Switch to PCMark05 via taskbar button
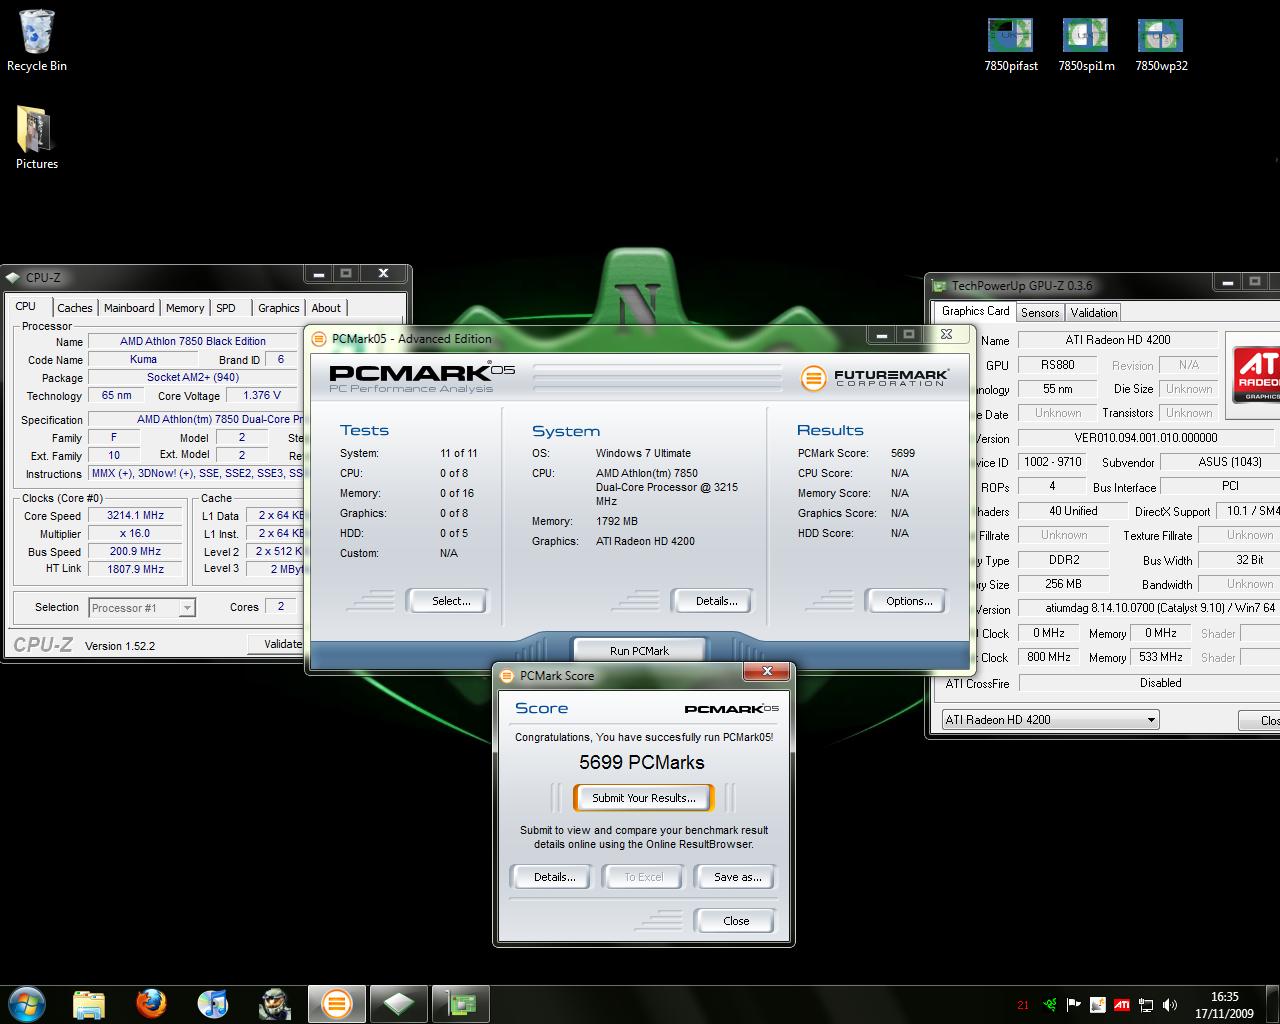Image resolution: width=1280 pixels, height=1024 pixels. click(x=337, y=1003)
